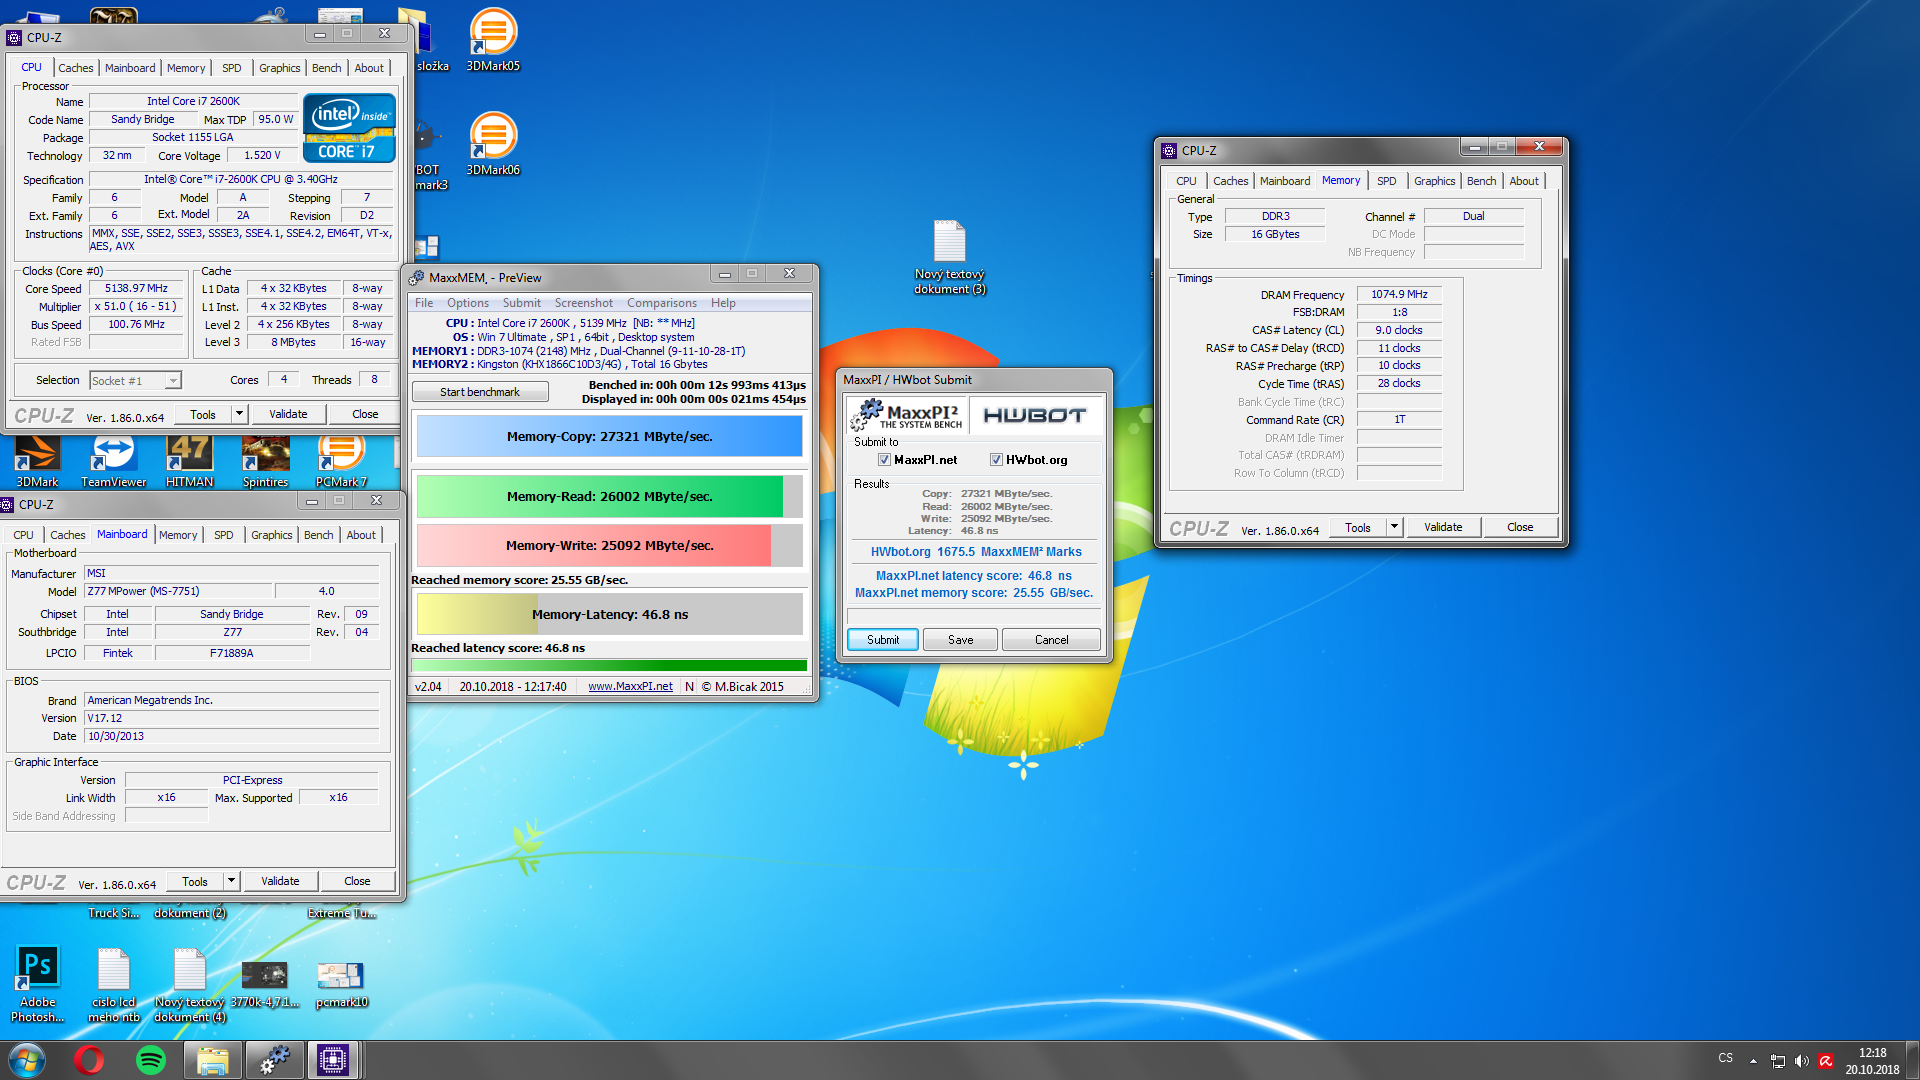Click the Memory-Copy result bar
The width and height of the screenshot is (1920, 1080).
(x=609, y=437)
